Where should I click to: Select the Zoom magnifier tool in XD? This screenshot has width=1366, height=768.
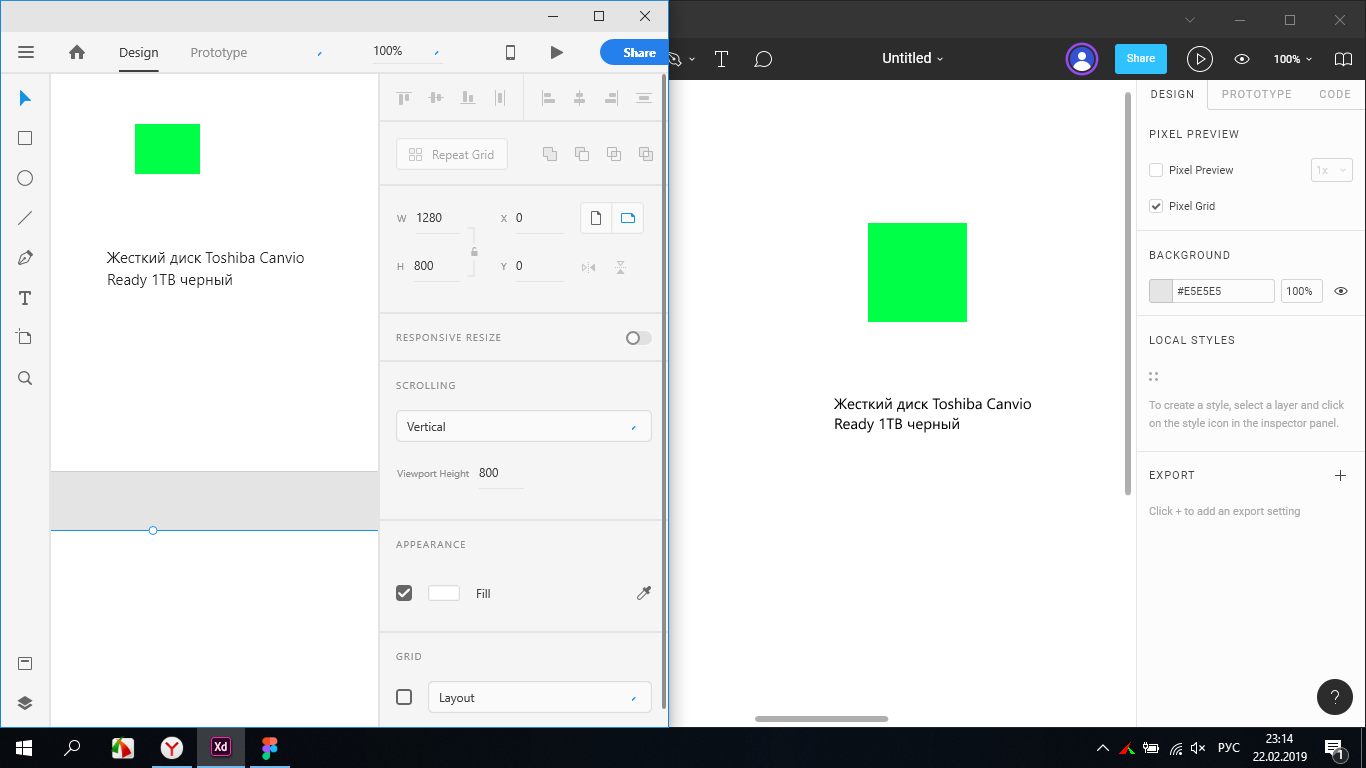pos(25,378)
